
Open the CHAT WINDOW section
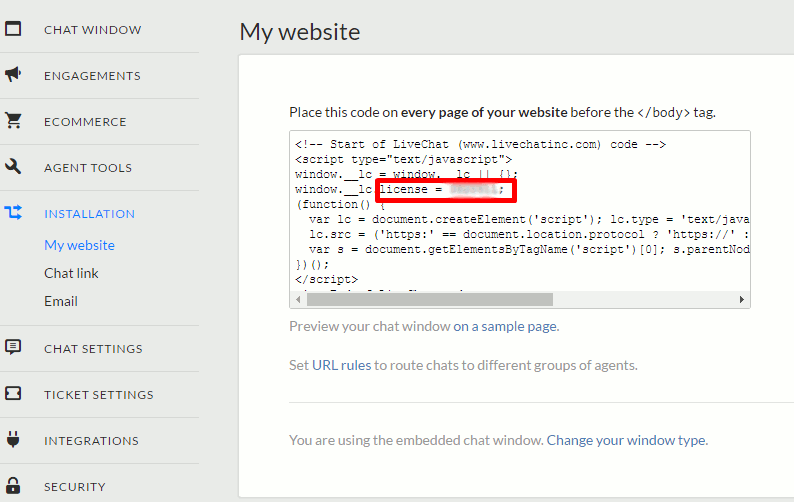tap(93, 30)
